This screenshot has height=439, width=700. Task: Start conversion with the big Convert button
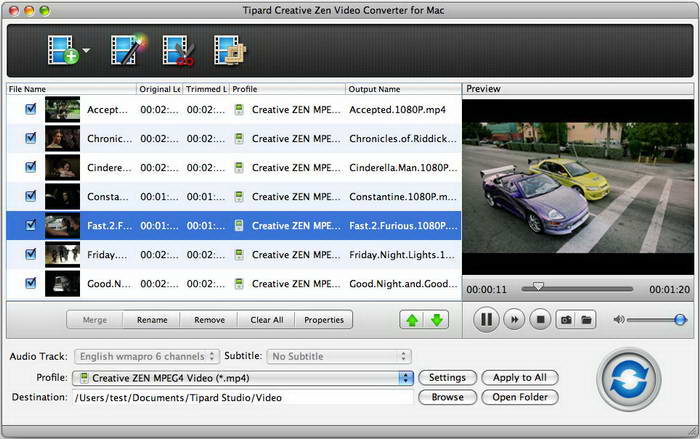[628, 379]
